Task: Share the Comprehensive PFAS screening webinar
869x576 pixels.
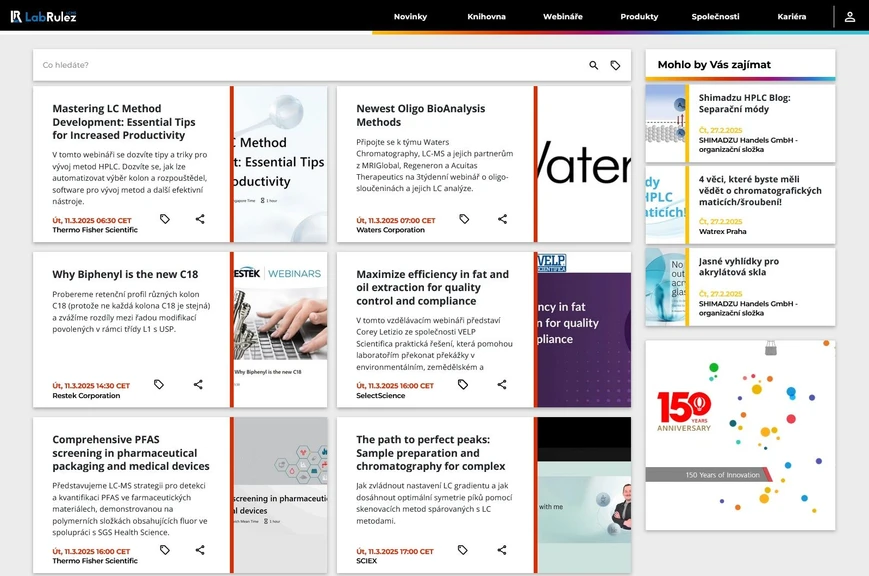Action: [200, 550]
